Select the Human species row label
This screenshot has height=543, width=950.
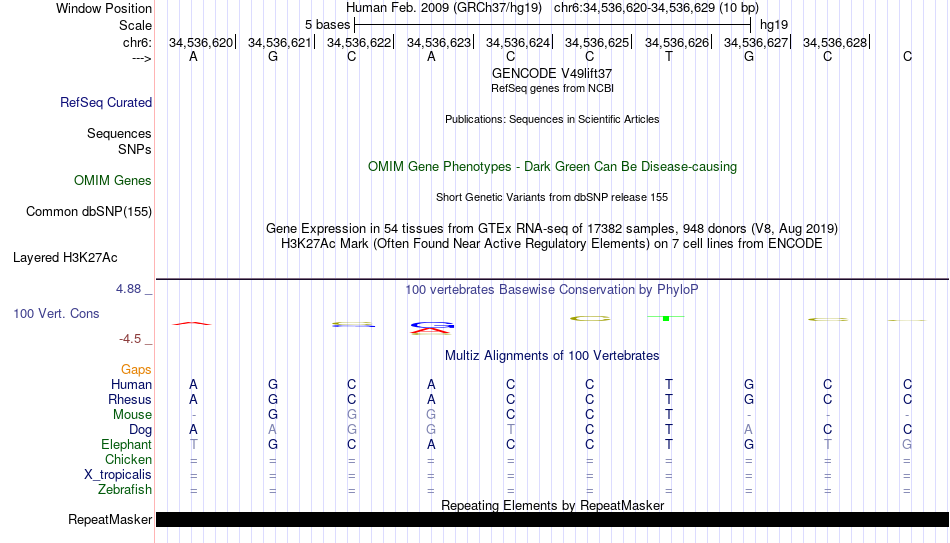(131, 384)
